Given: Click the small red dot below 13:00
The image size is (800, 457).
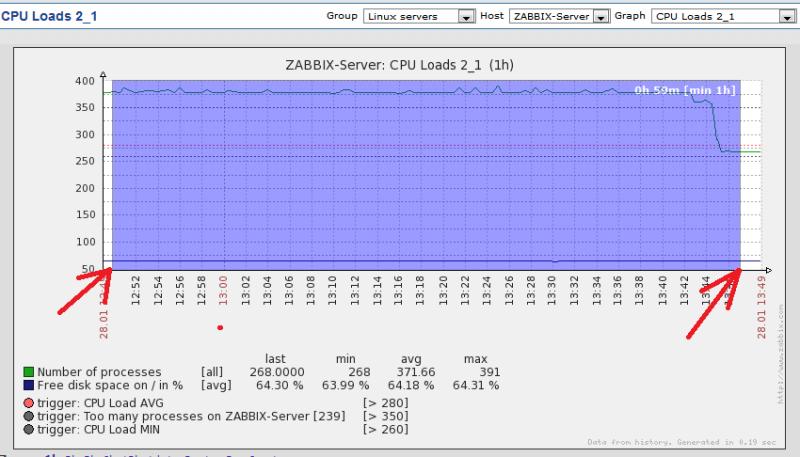Looking at the screenshot, I should coord(220,327).
